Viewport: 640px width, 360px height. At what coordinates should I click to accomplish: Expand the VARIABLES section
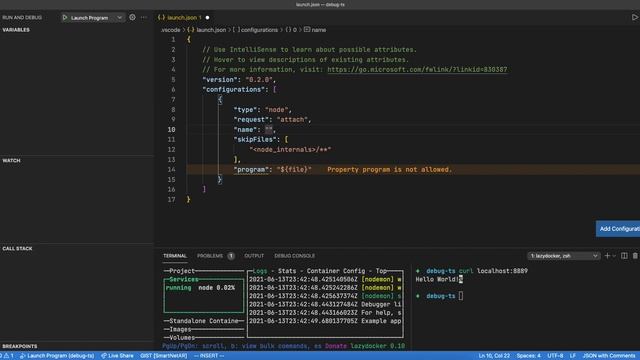click(16, 30)
